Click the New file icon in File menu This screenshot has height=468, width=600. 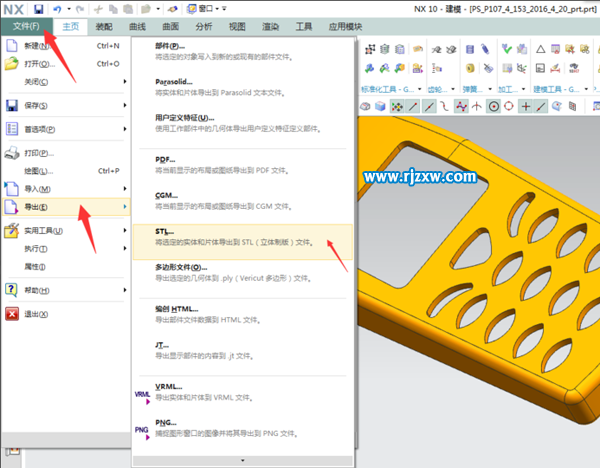(12, 46)
